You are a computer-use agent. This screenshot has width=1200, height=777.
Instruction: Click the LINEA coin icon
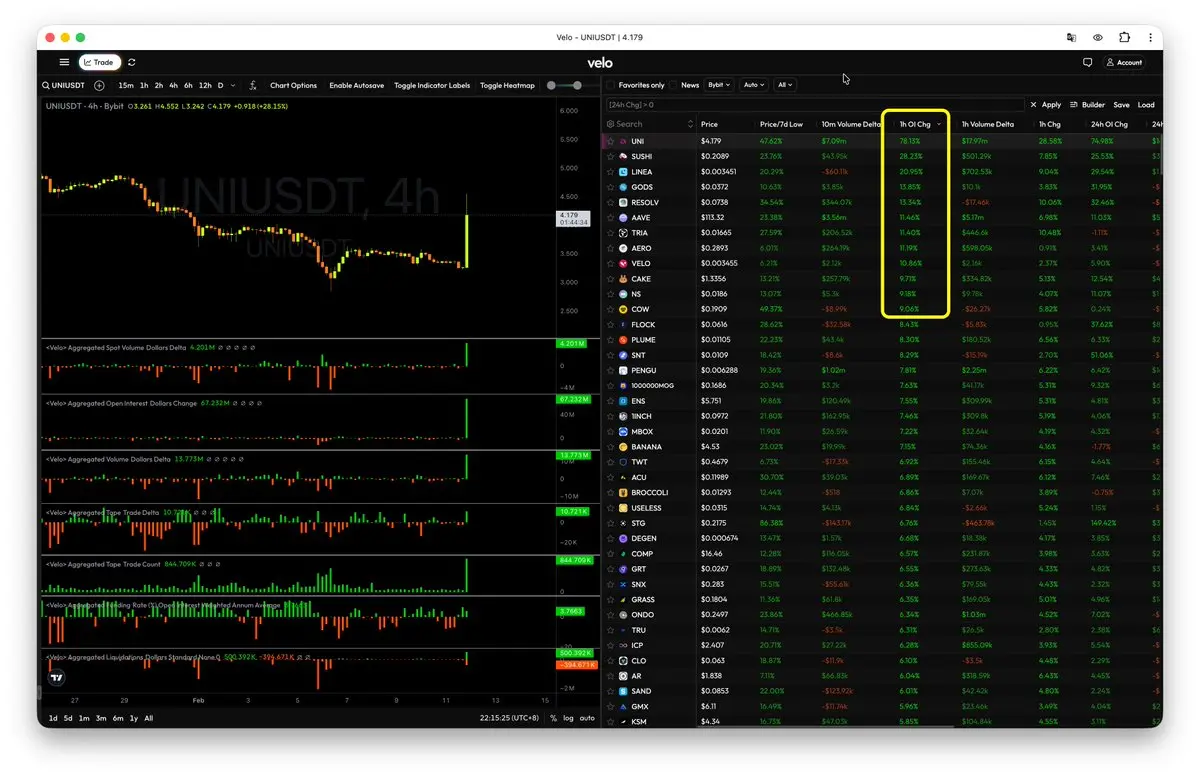623,172
